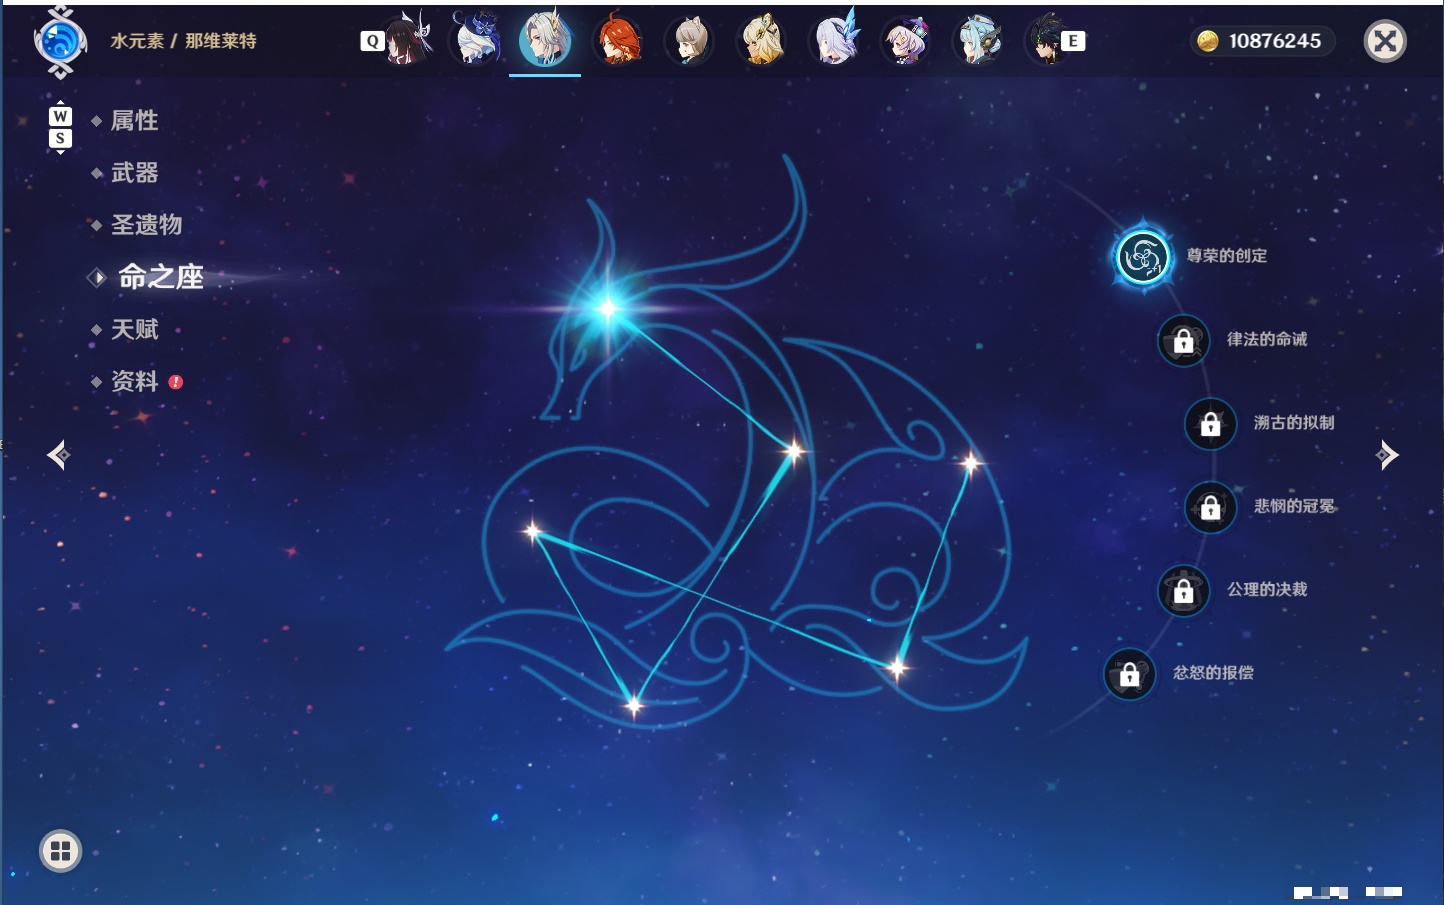
Task: Open the locked 公理的决裁 constellation node
Action: [x=1183, y=590]
